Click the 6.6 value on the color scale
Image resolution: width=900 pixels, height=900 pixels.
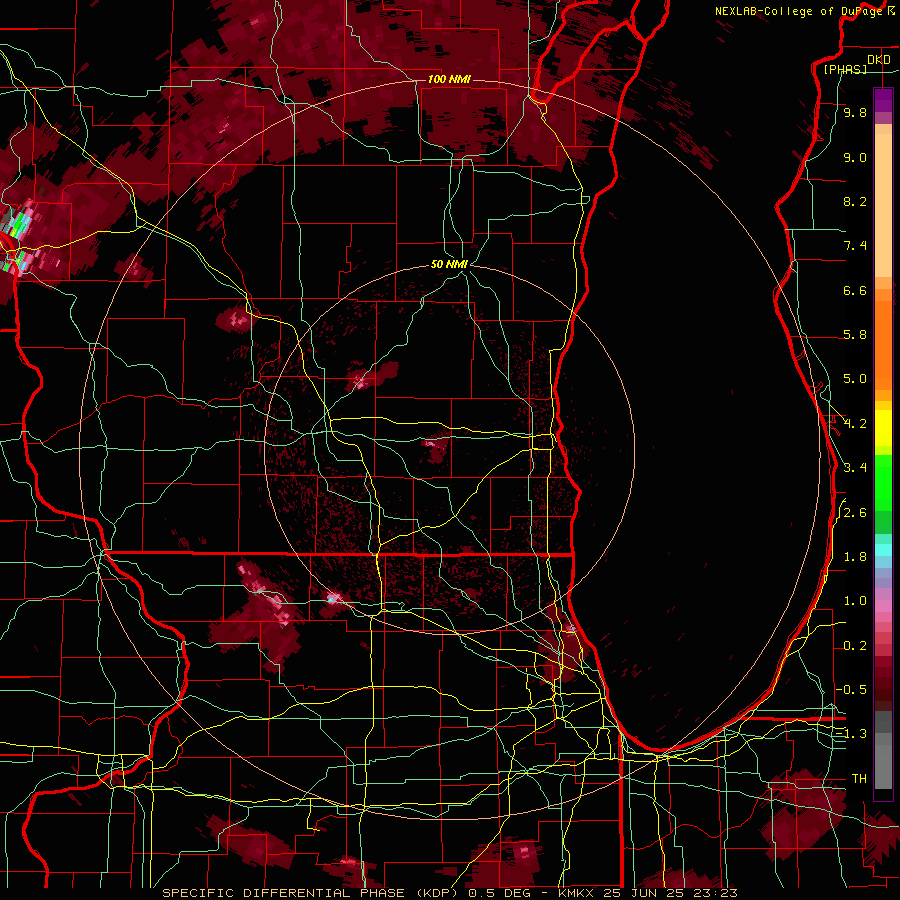[855, 290]
